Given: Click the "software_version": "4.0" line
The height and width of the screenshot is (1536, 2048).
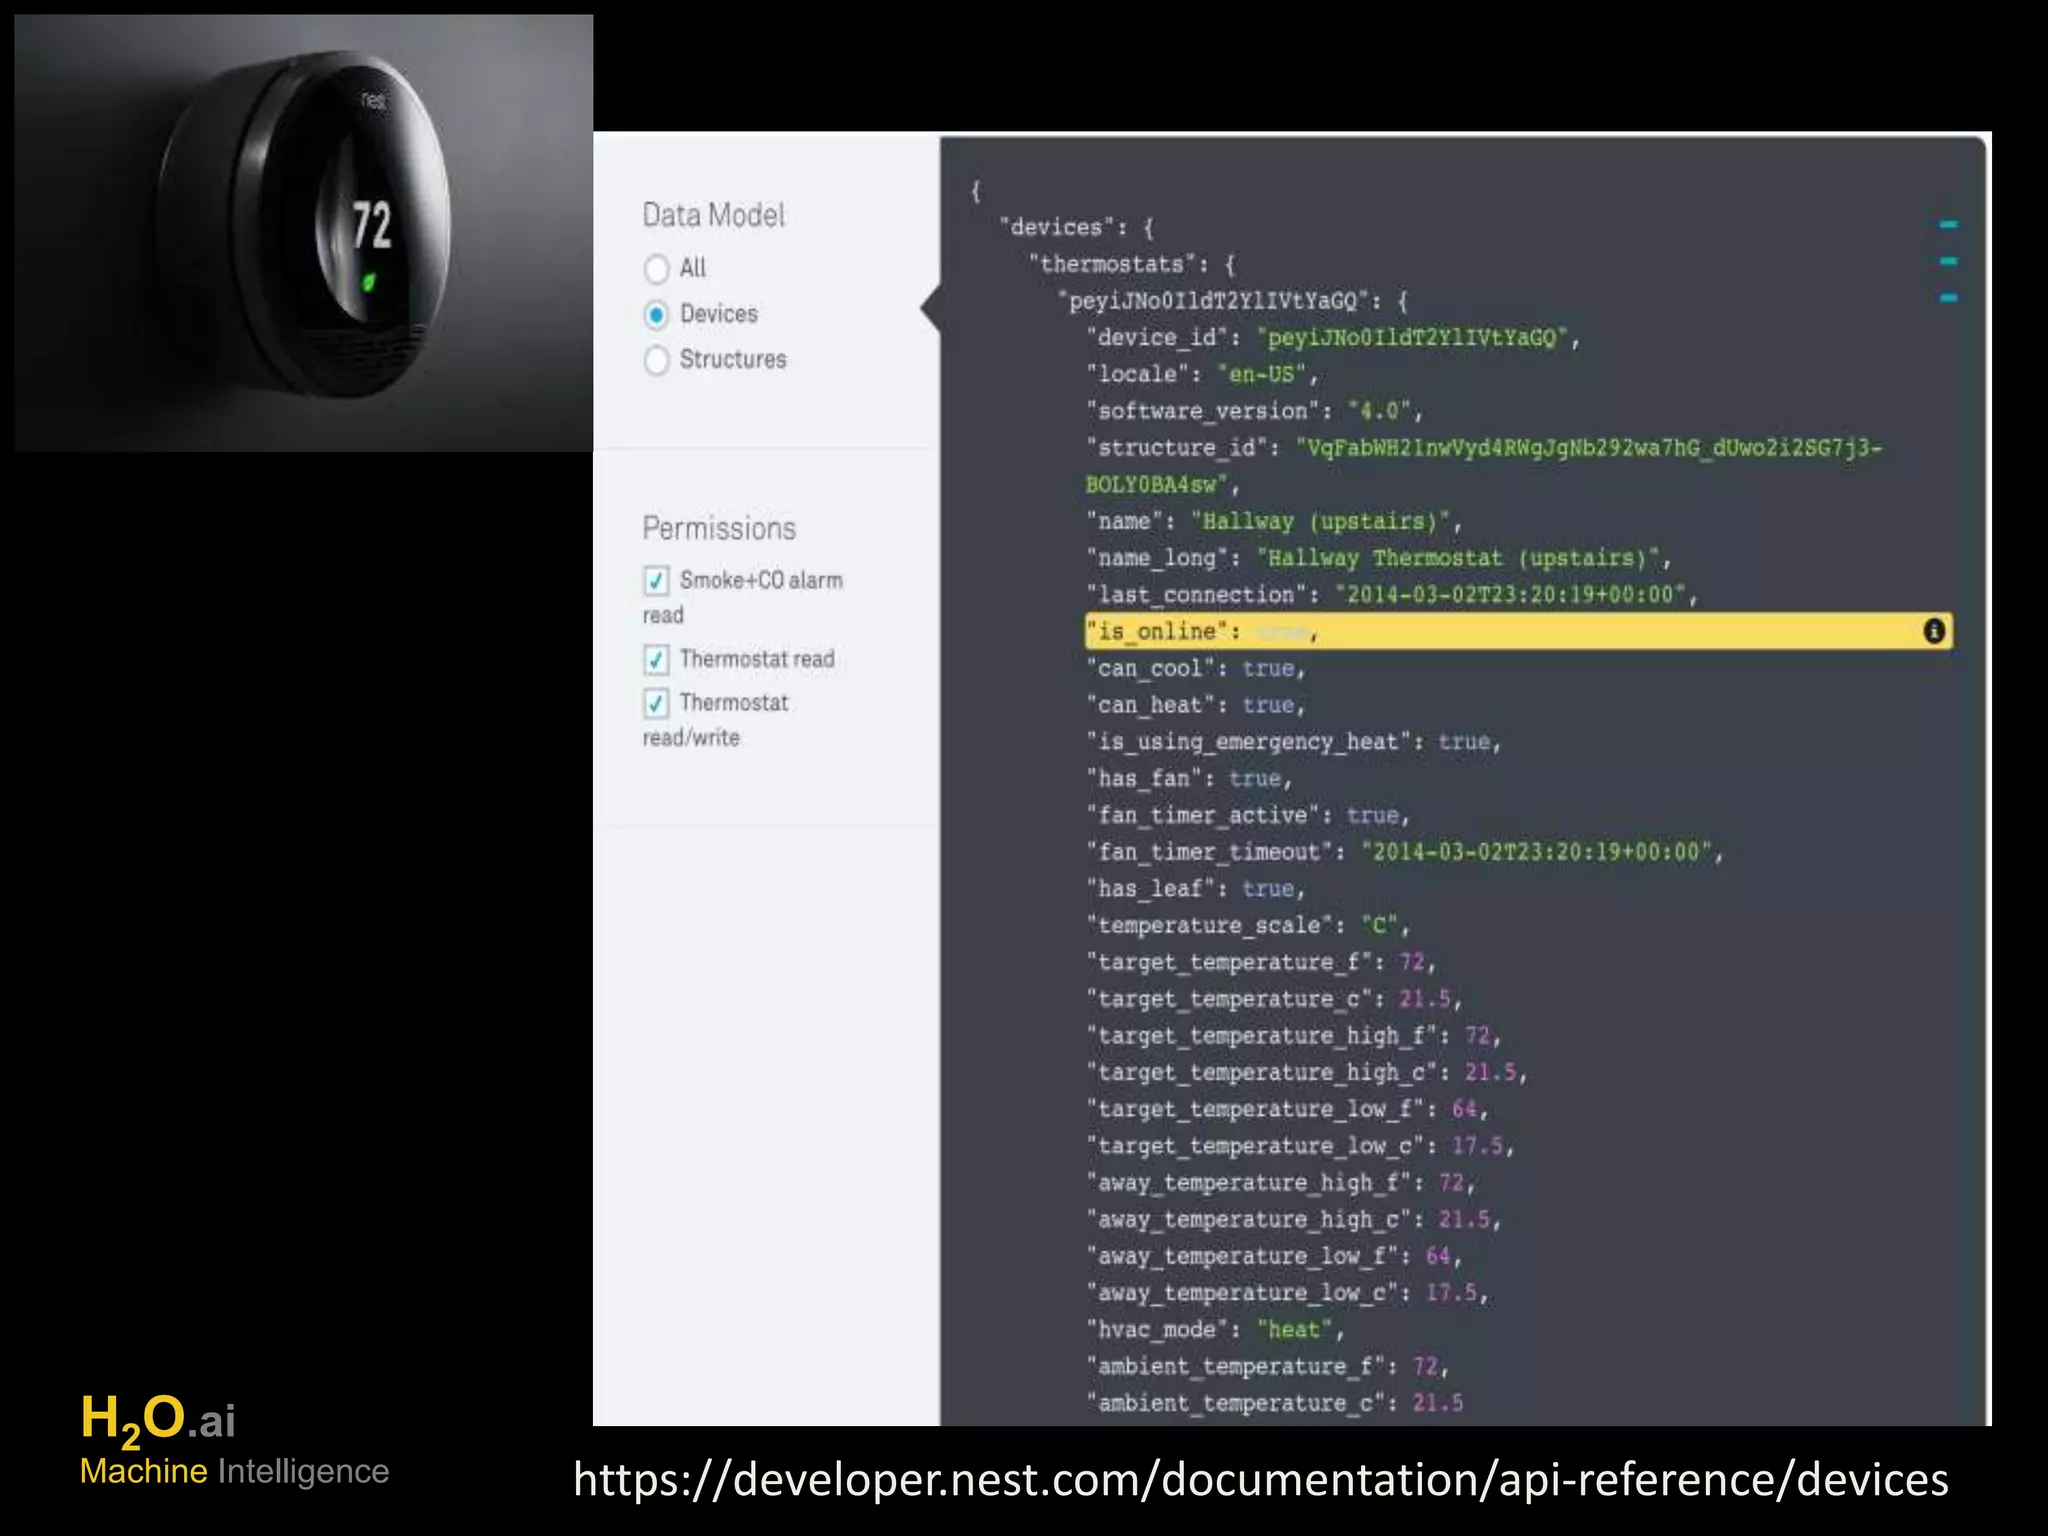Looking at the screenshot, I should (1255, 411).
